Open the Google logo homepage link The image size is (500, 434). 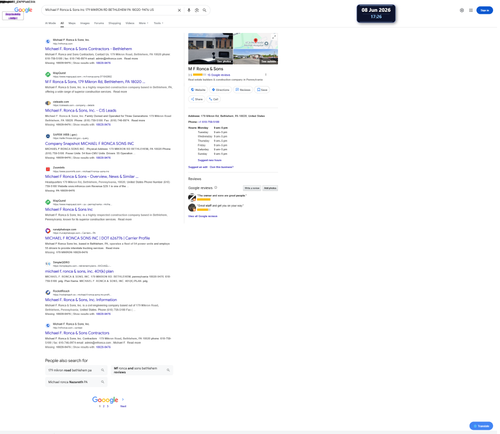click(23, 10)
